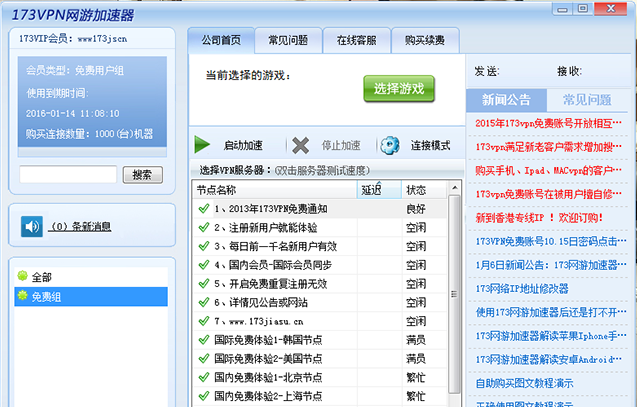Click the green burst icon beside 全部
The image size is (637, 407).
tap(23, 276)
